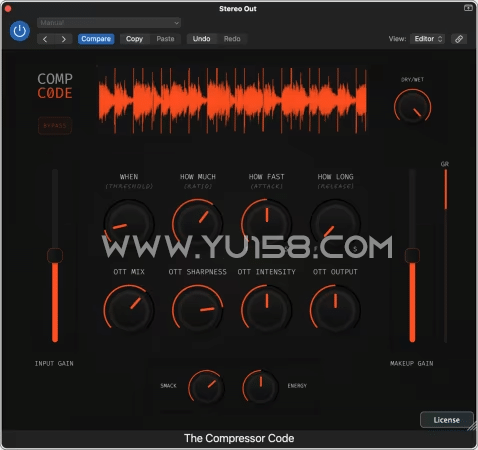Click the COMP CODE logo
Viewport: 478px width, 450px height.
55,86
